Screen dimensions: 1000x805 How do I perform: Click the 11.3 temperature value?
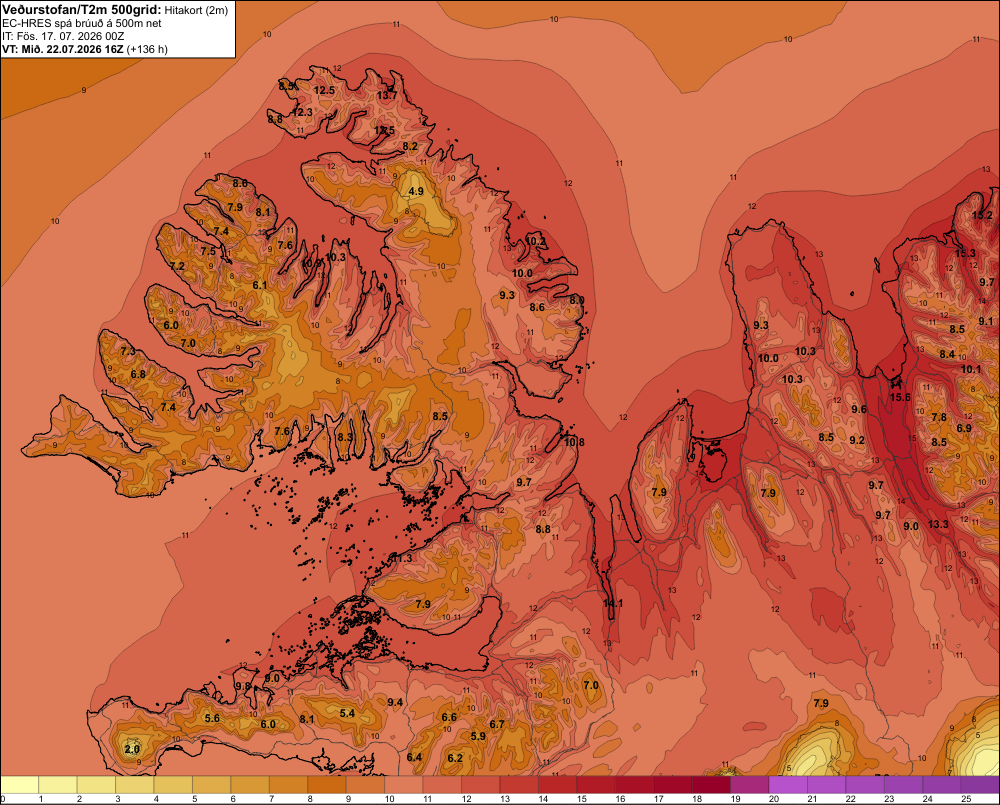coord(402,559)
